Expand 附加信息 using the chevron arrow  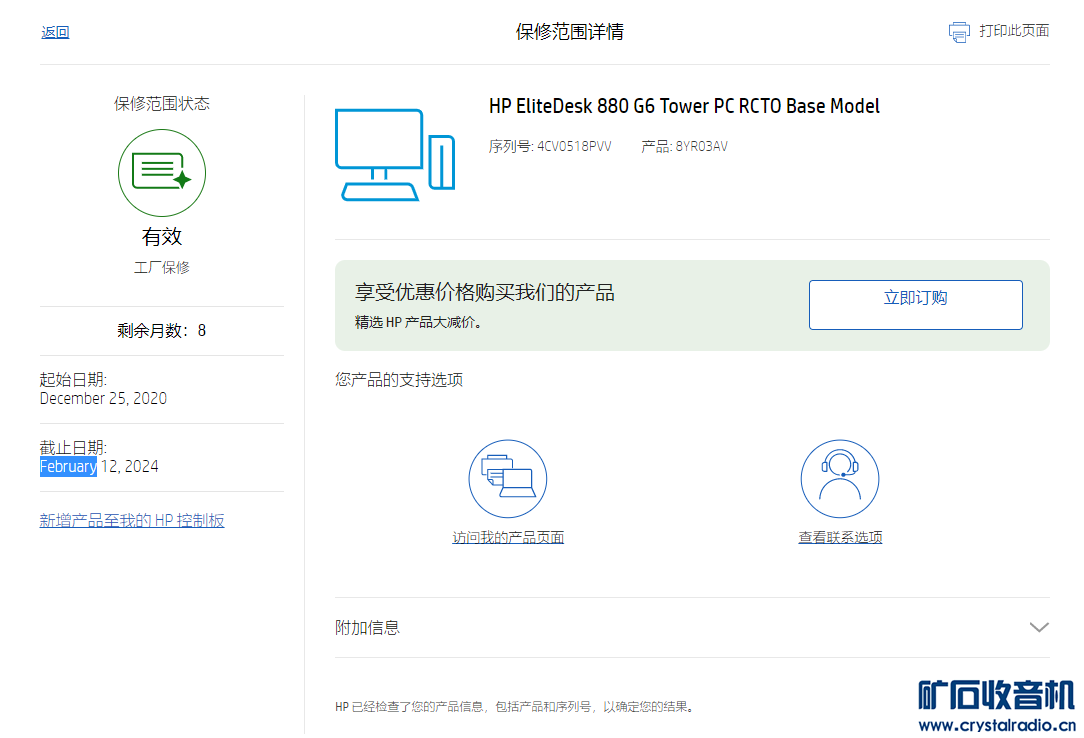pyautogui.click(x=1039, y=628)
